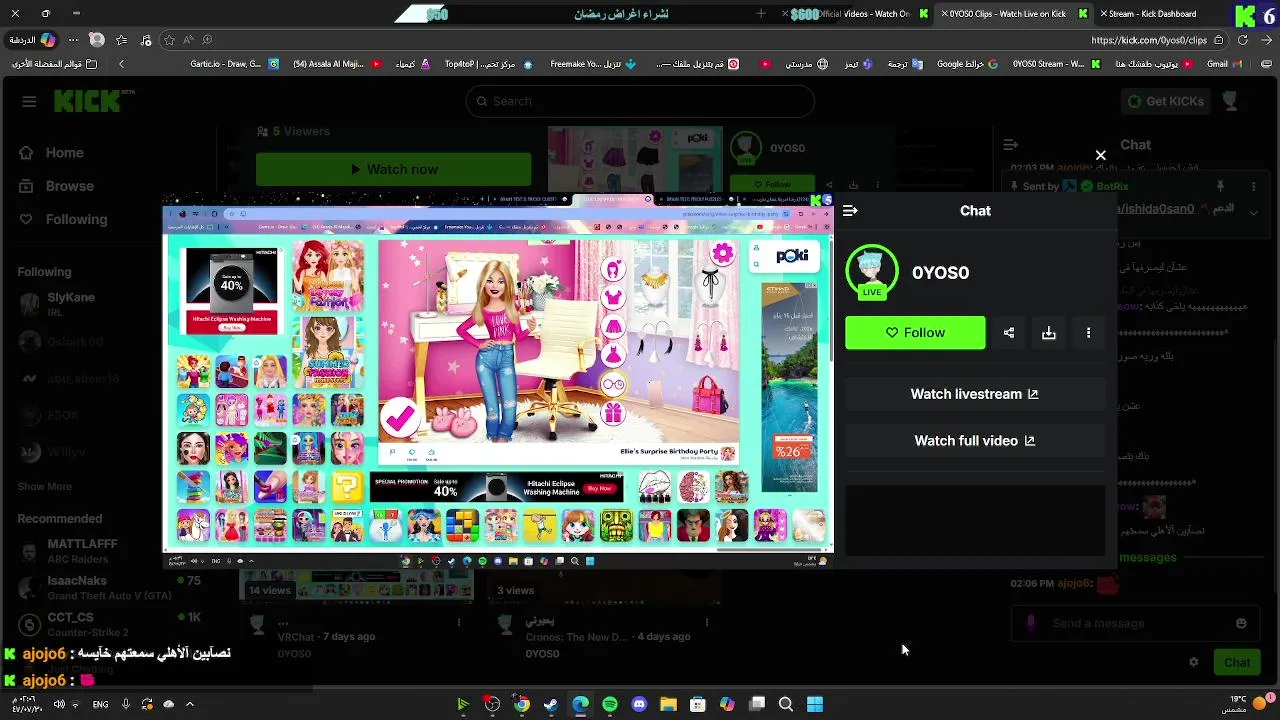Image resolution: width=1280 pixels, height=720 pixels.
Task: Click the green Chat send button
Action: click(1237, 662)
